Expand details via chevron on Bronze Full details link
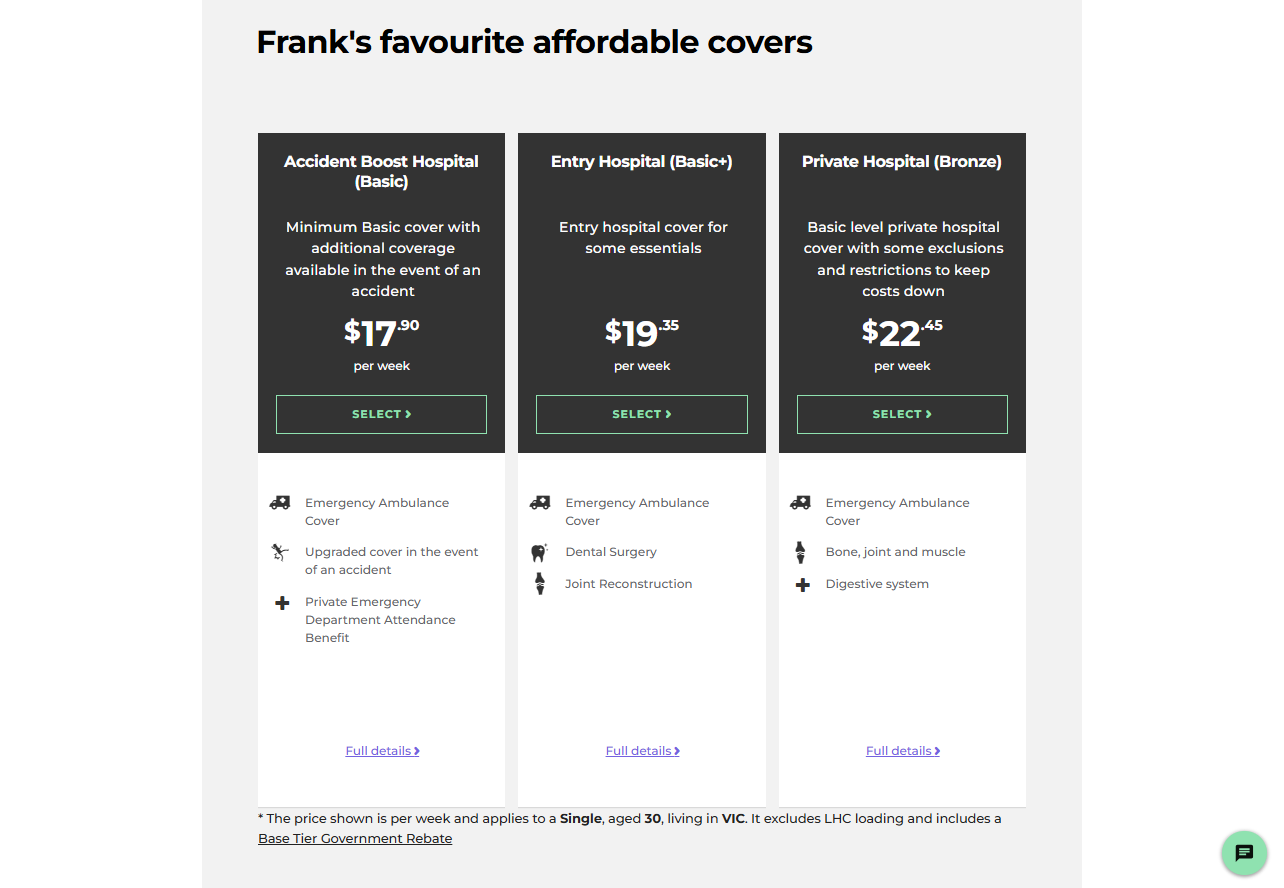 coord(937,750)
